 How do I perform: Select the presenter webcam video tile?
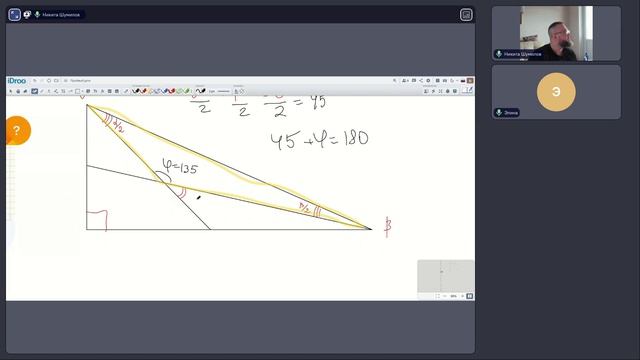(x=556, y=33)
